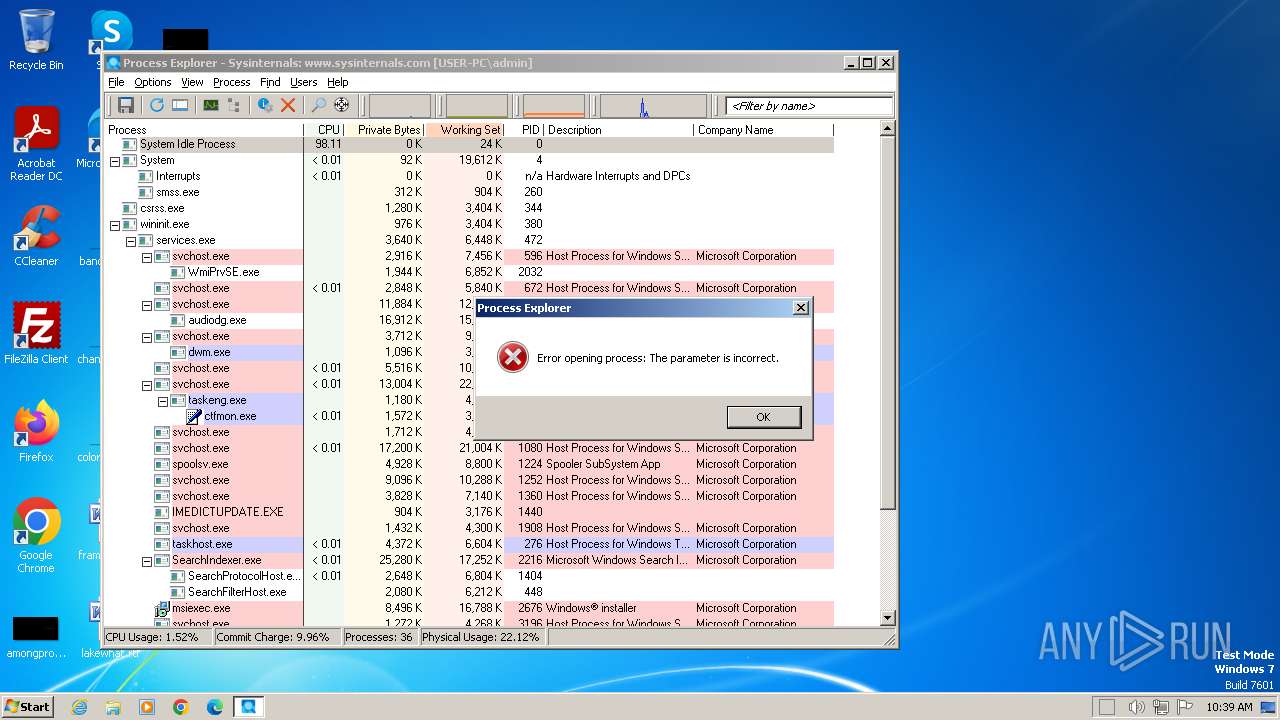
Task: Collapse the System process node
Action: (x=114, y=160)
